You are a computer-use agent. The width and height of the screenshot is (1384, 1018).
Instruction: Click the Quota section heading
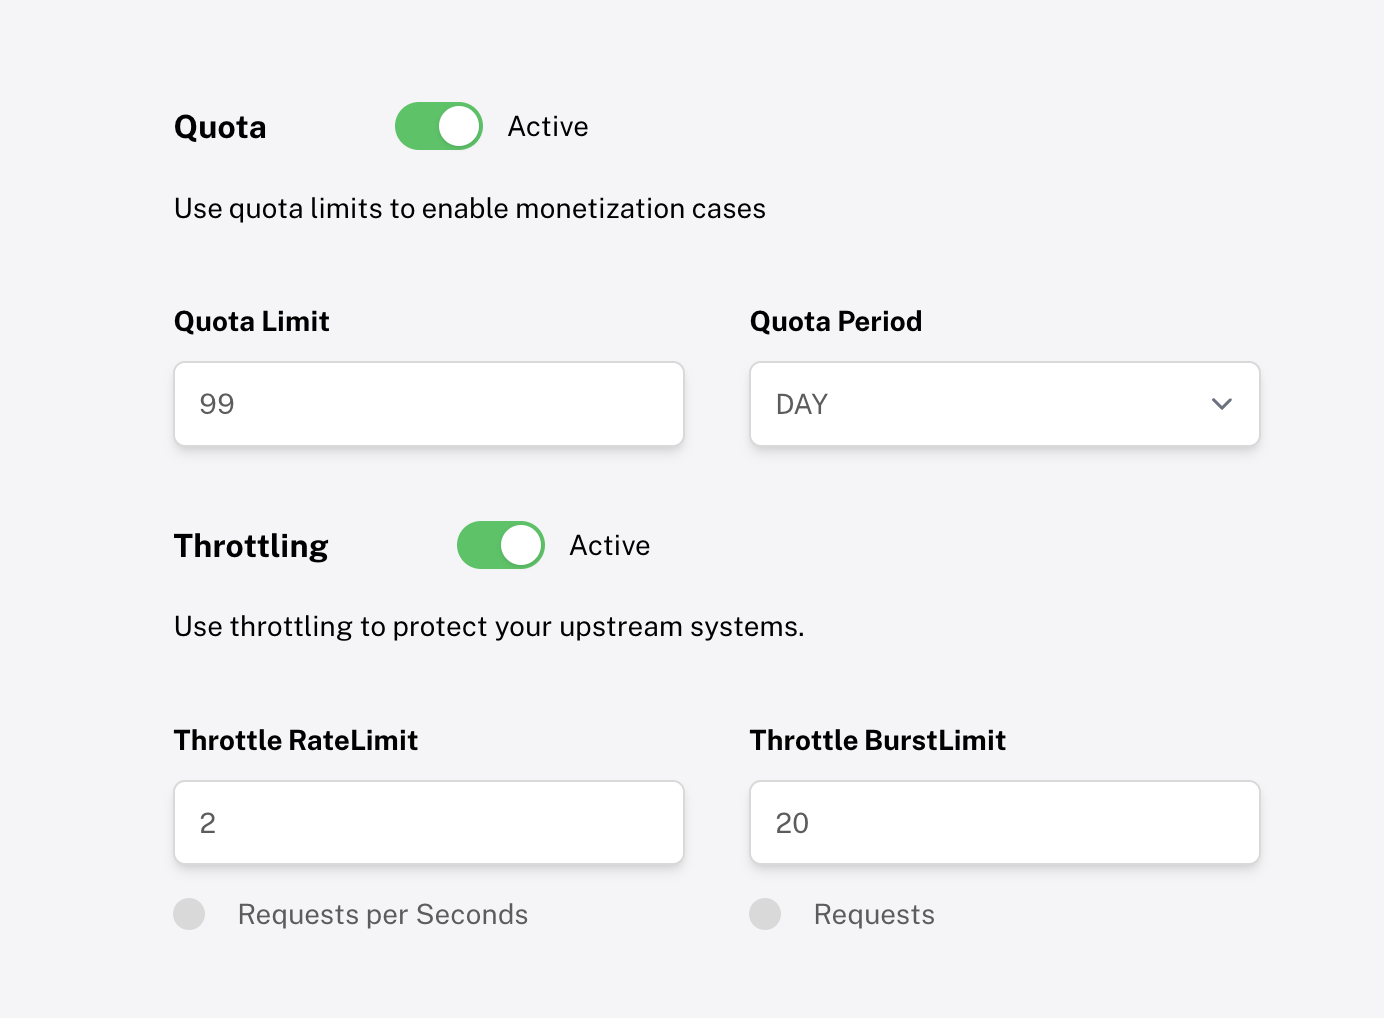pos(220,126)
